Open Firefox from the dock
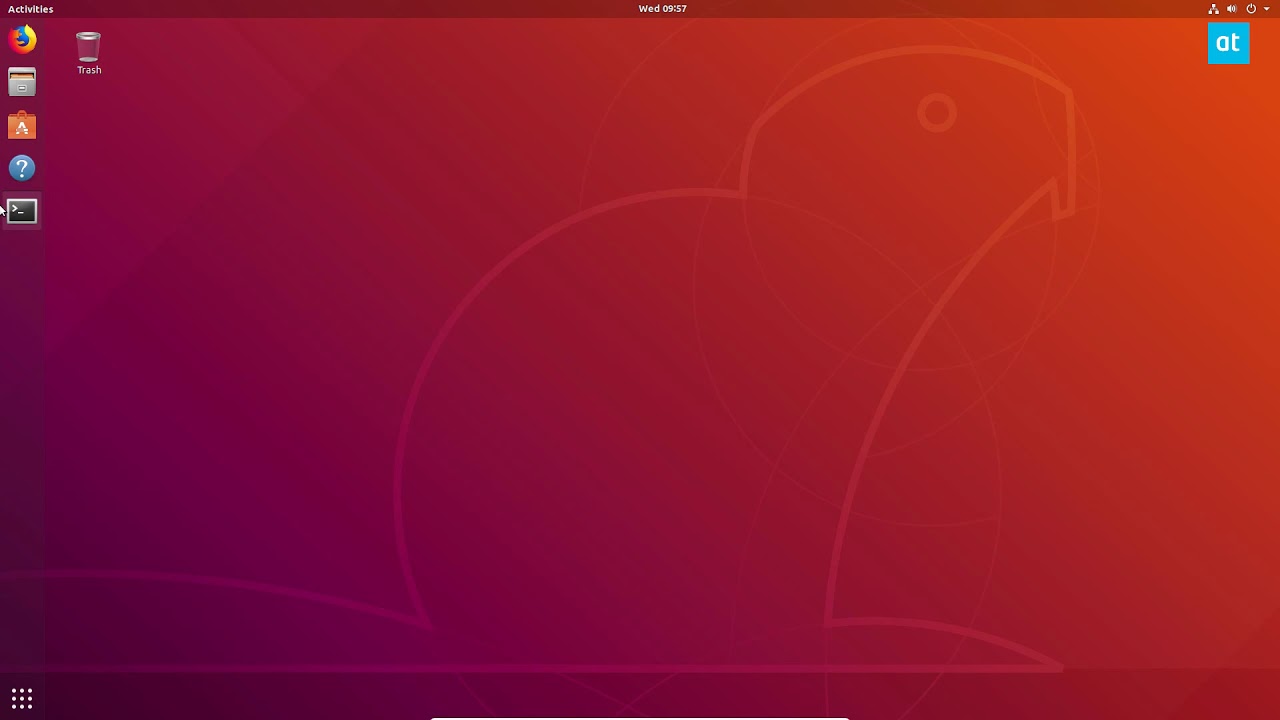The width and height of the screenshot is (1280, 720). [22, 40]
